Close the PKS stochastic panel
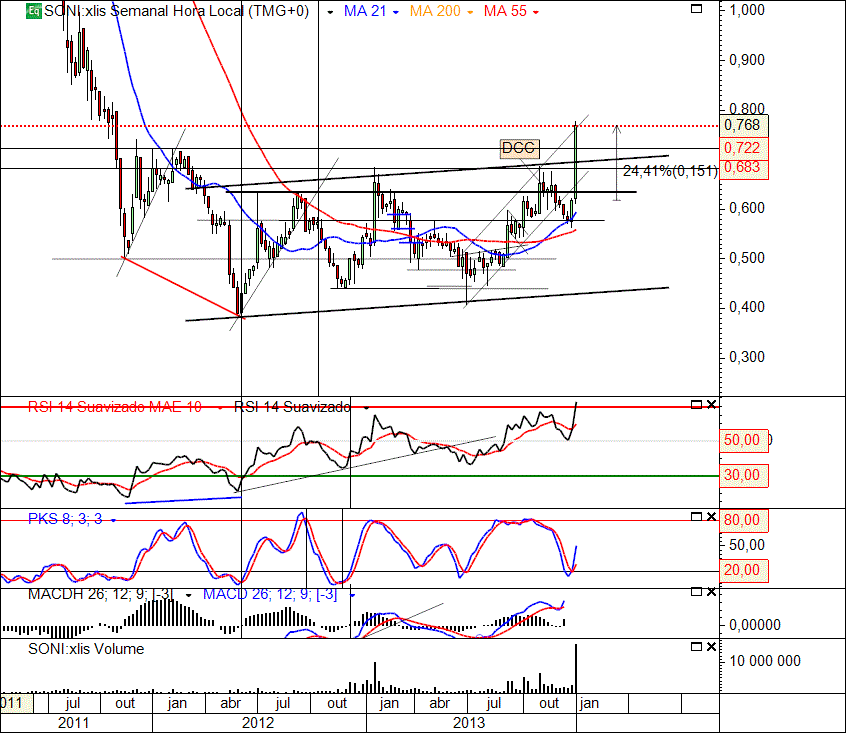The image size is (846, 733). (712, 517)
